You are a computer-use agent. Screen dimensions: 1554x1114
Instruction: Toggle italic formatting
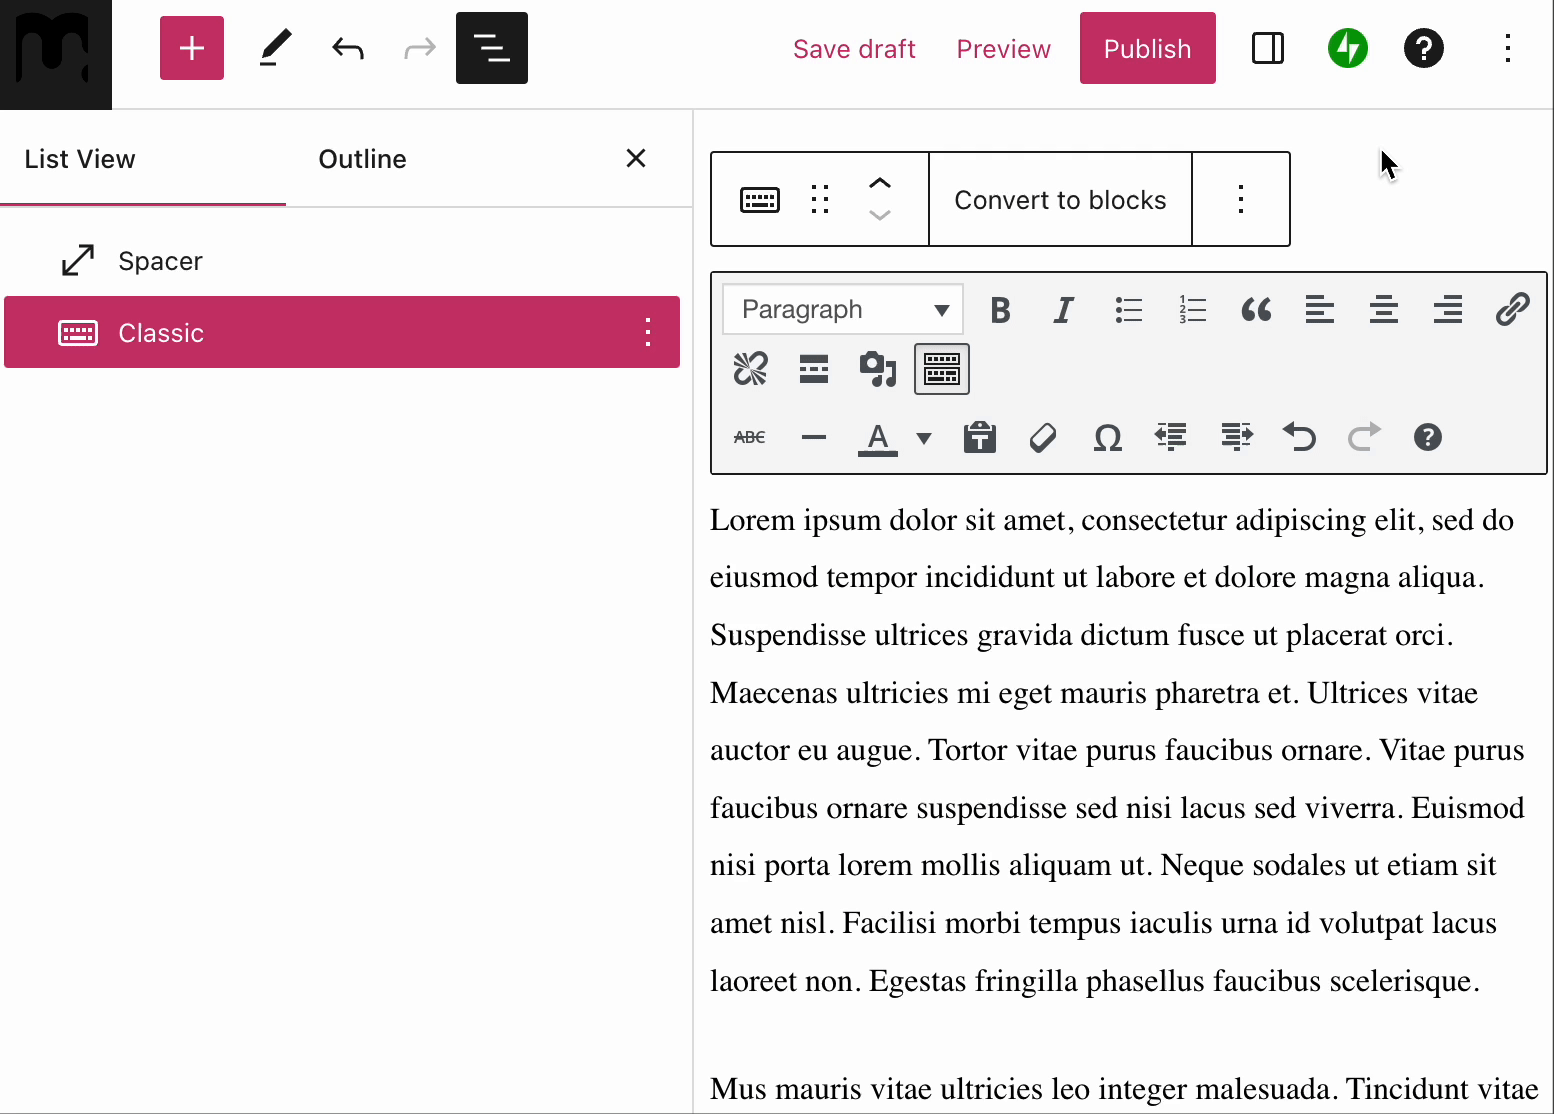[x=1064, y=310]
